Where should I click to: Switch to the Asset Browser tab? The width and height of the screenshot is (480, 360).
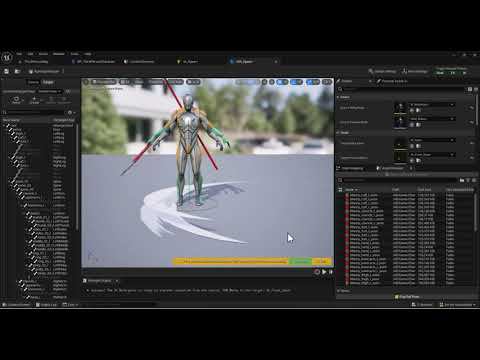(x=392, y=168)
